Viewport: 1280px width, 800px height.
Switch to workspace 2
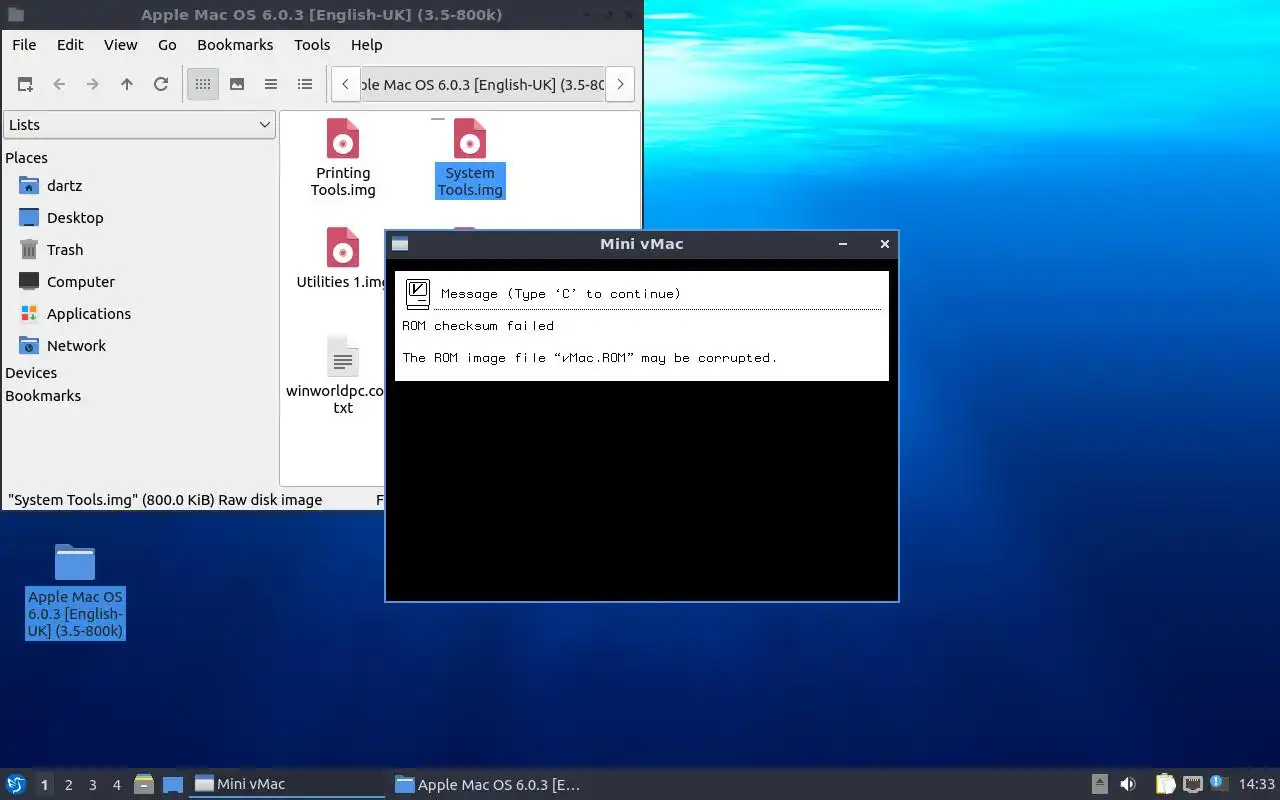pyautogui.click(x=69, y=785)
